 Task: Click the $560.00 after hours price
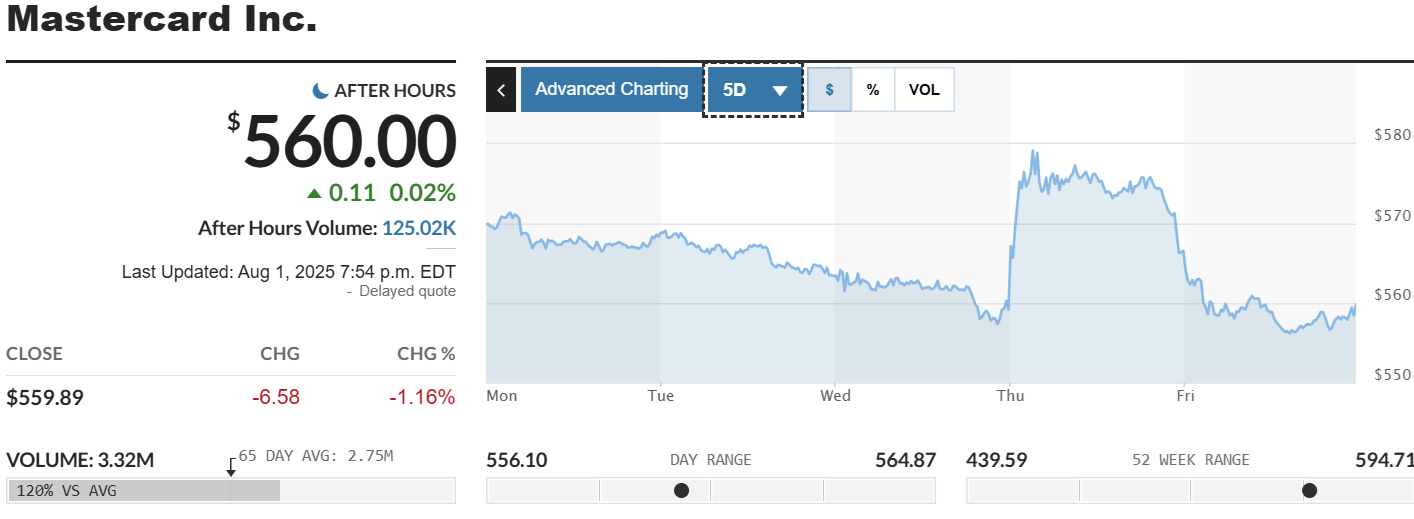coord(350,142)
